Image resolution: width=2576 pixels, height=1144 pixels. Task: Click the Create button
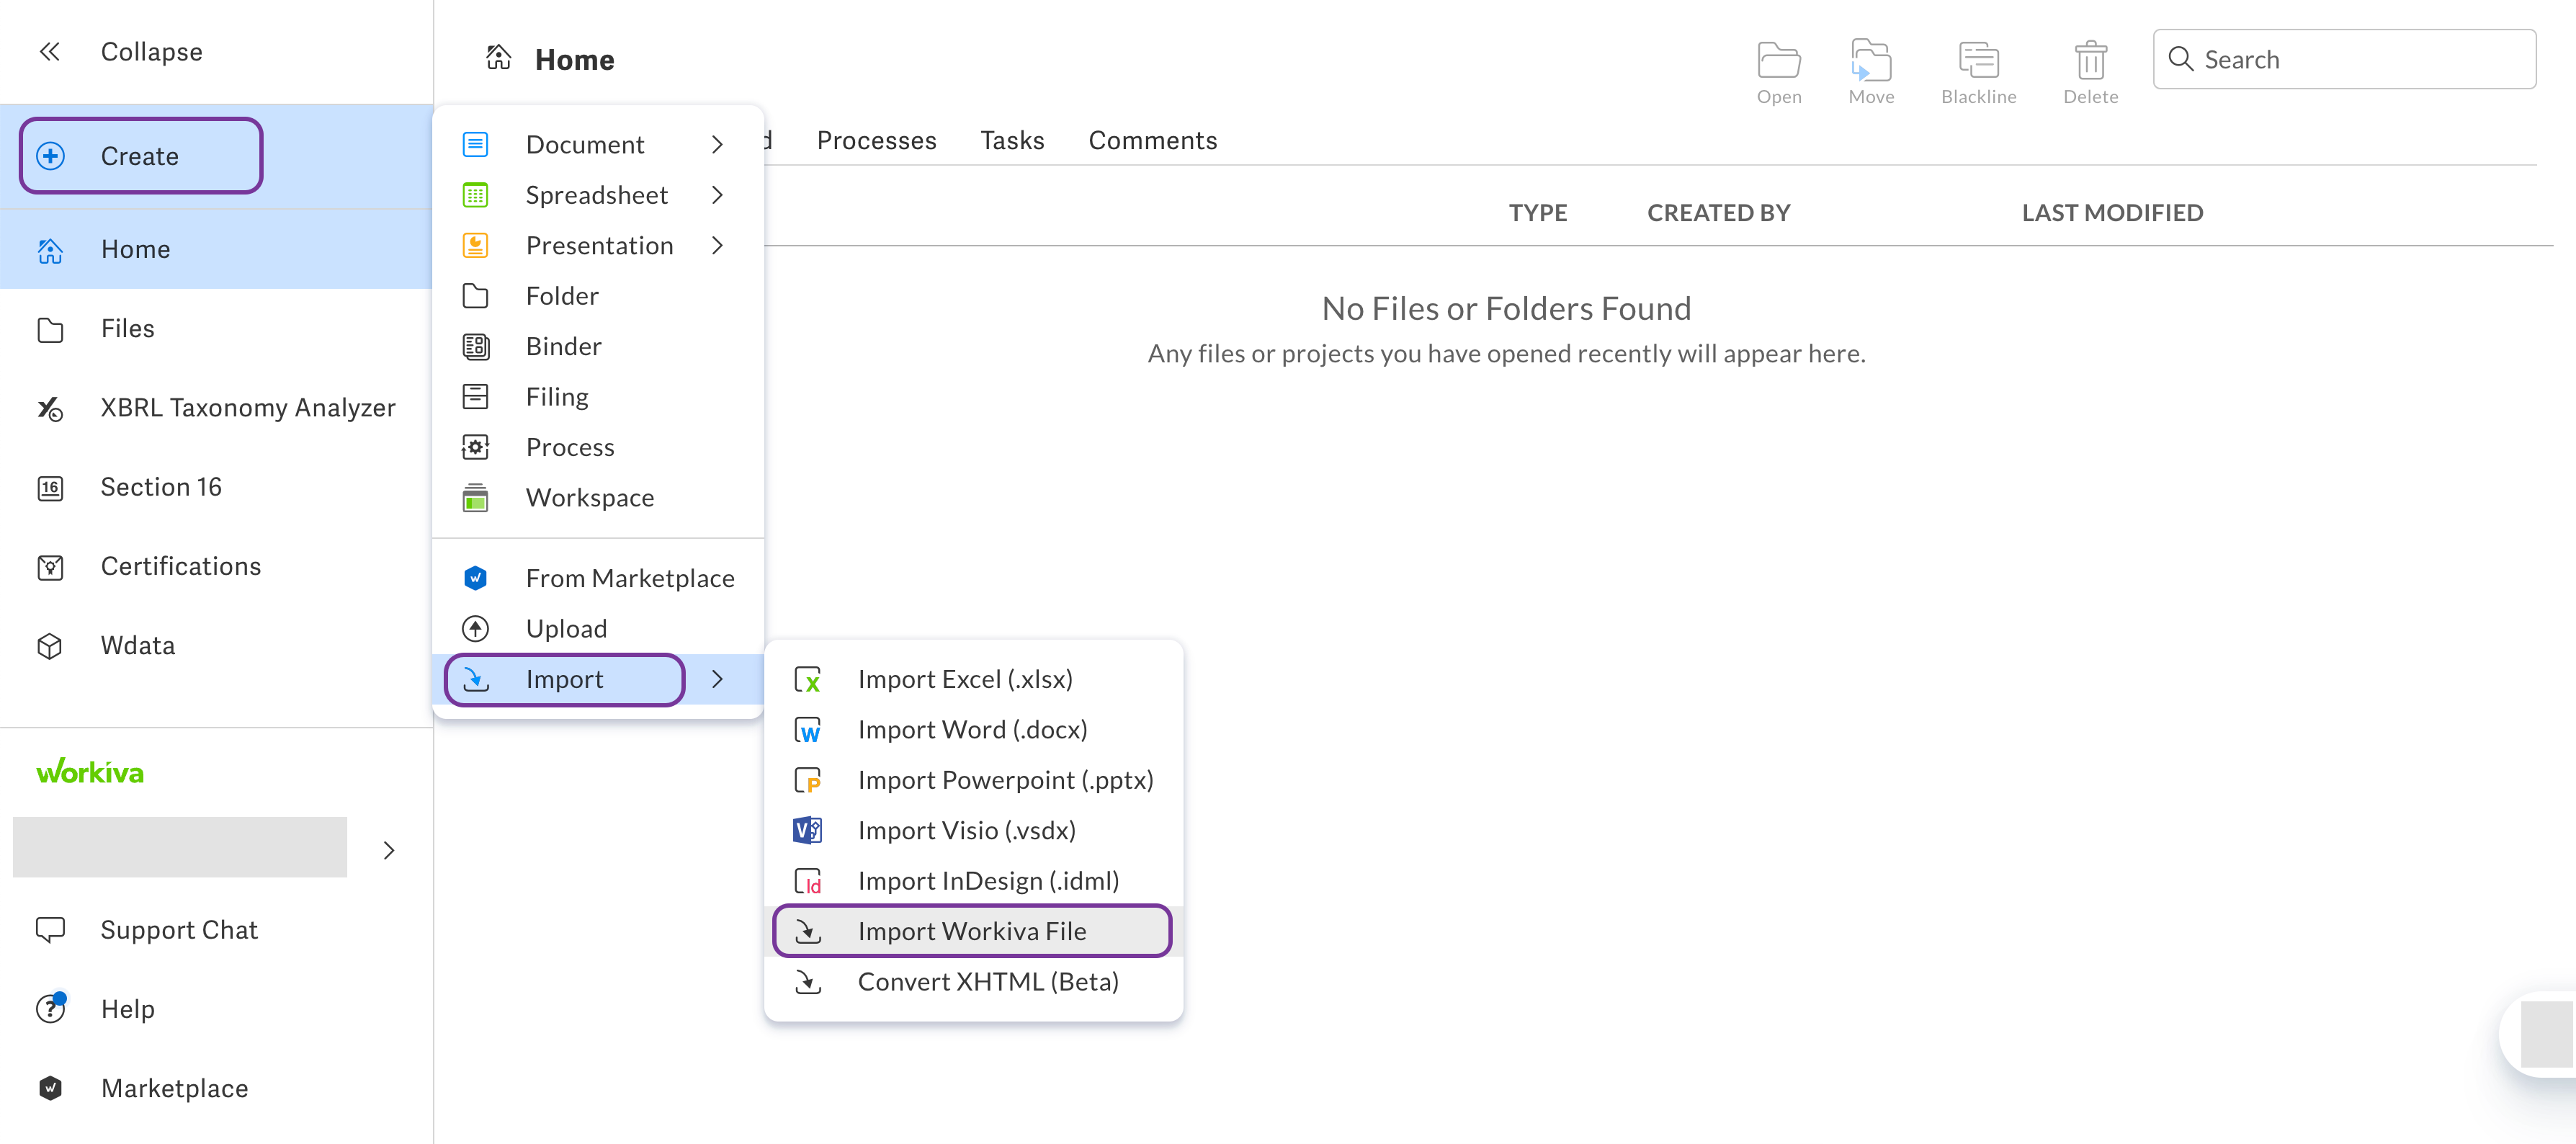[140, 156]
